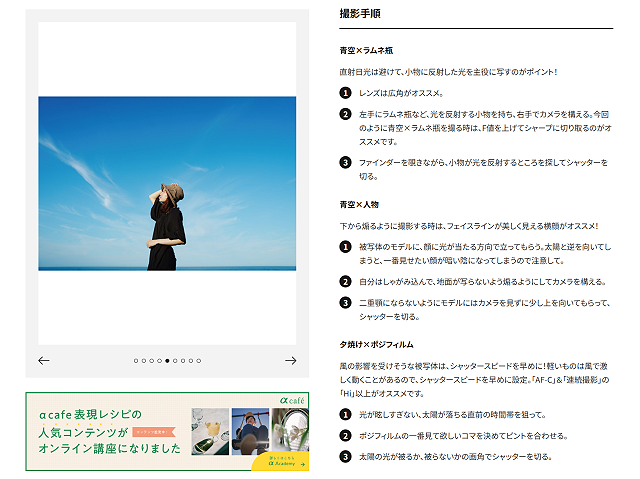Screen dimensions: 640x479
Task: Open the yellow α Academy arrow button
Action: pos(288,461)
